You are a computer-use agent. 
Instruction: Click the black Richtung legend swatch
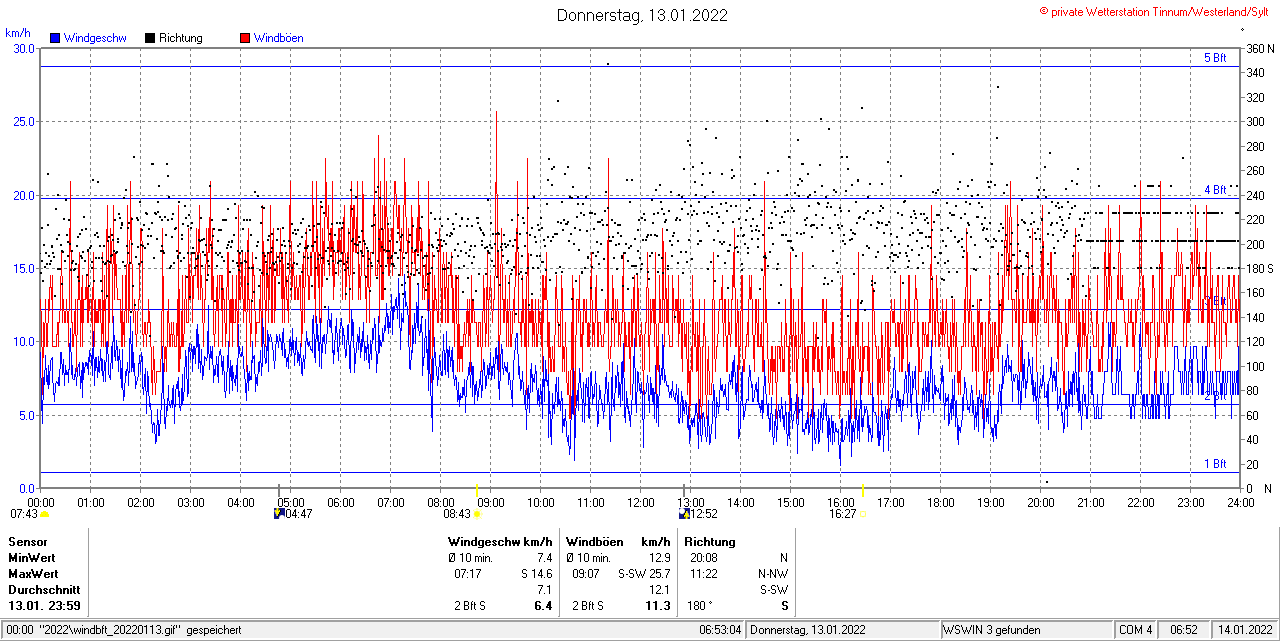coord(150,38)
